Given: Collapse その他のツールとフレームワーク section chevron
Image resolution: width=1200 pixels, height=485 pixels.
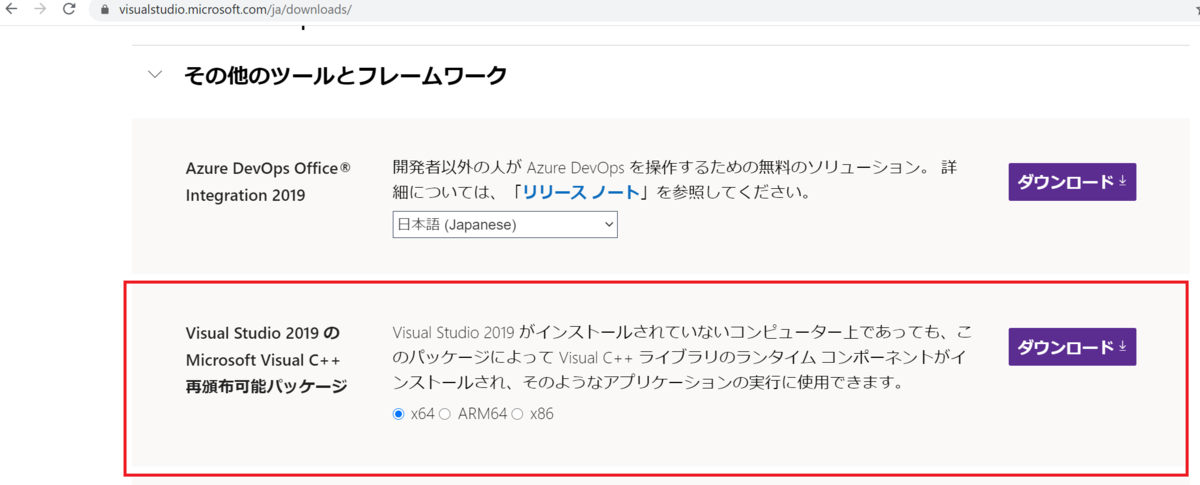Looking at the screenshot, I should point(154,74).
